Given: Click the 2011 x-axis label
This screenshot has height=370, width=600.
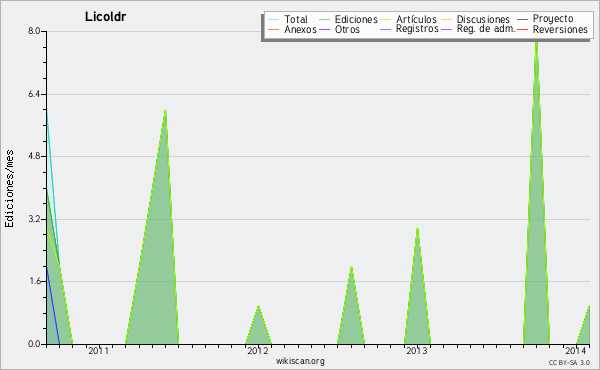Looking at the screenshot, I should [x=98, y=350].
